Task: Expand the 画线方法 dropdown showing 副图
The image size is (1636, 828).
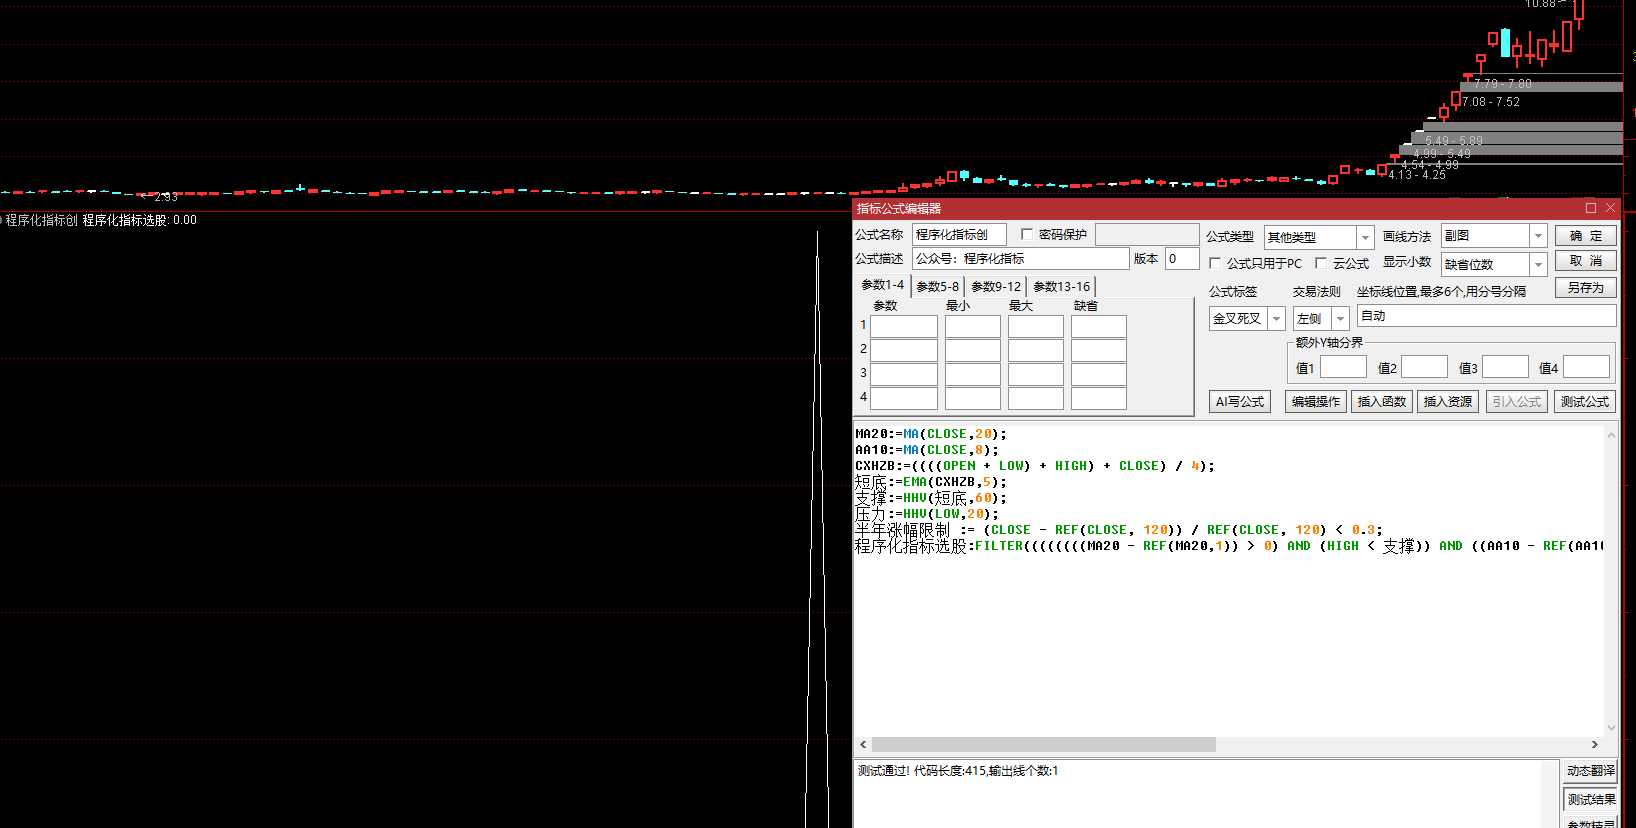Action: [x=1537, y=236]
